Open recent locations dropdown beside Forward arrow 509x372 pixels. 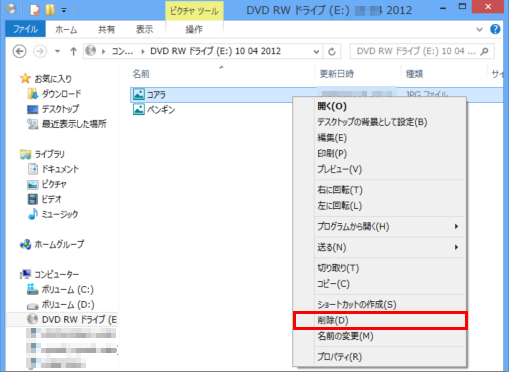click(x=57, y=51)
